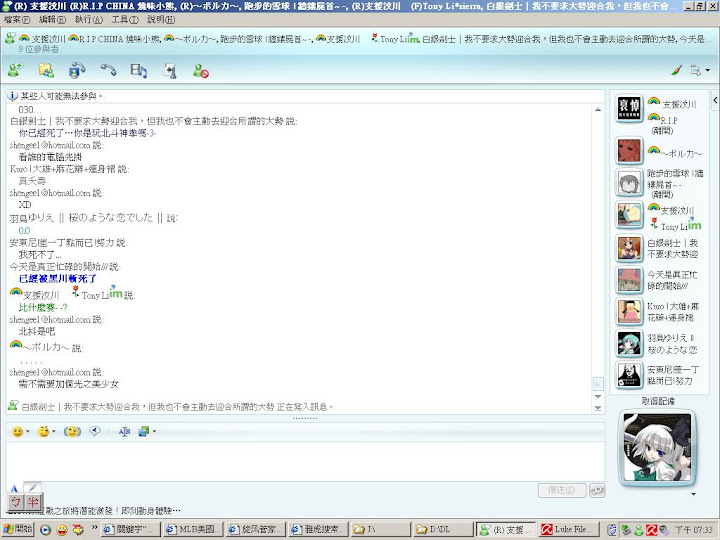Click the search button beside send

[597, 490]
